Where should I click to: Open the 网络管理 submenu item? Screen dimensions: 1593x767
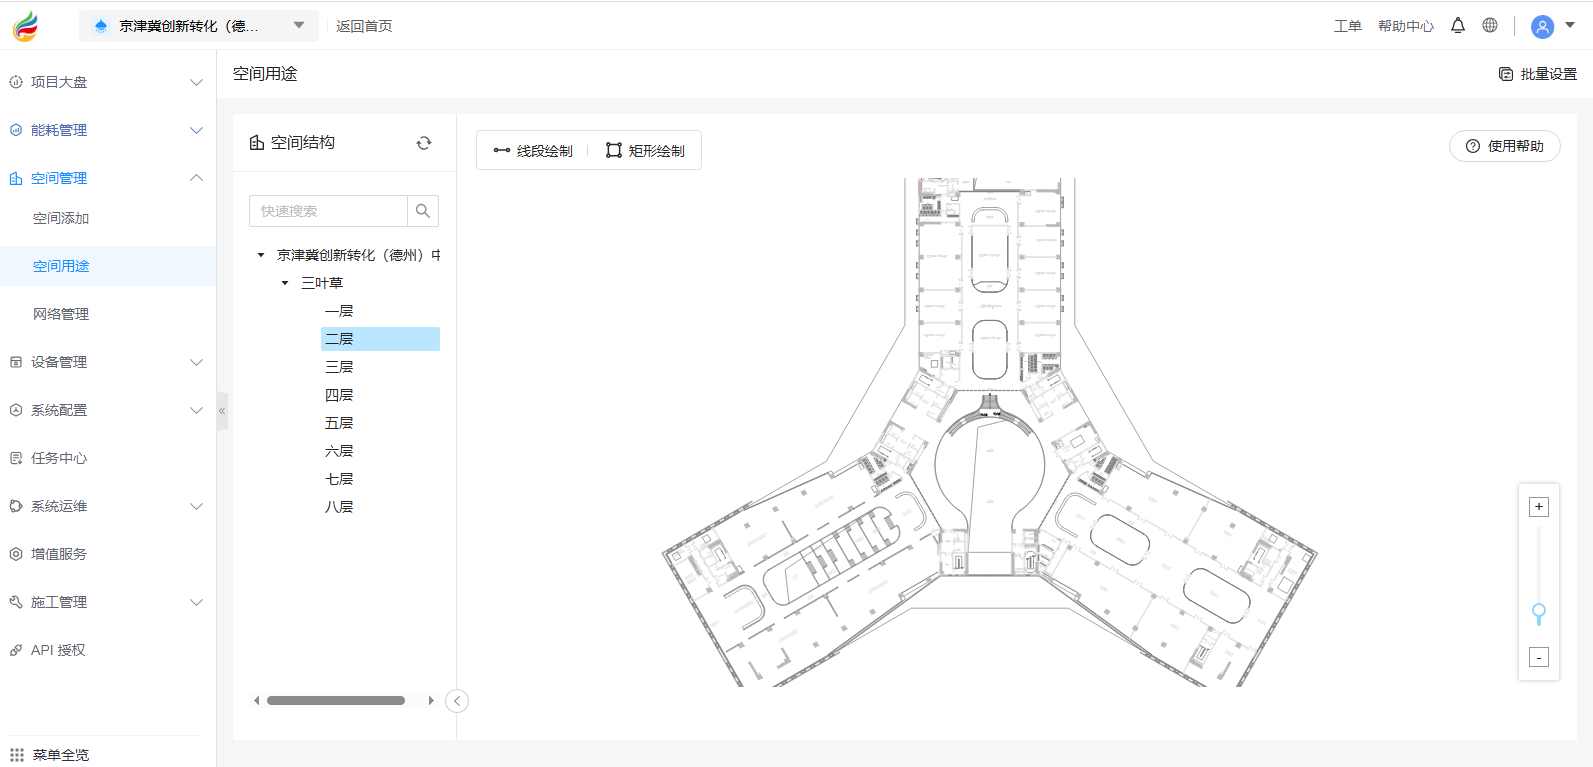pyautogui.click(x=61, y=314)
